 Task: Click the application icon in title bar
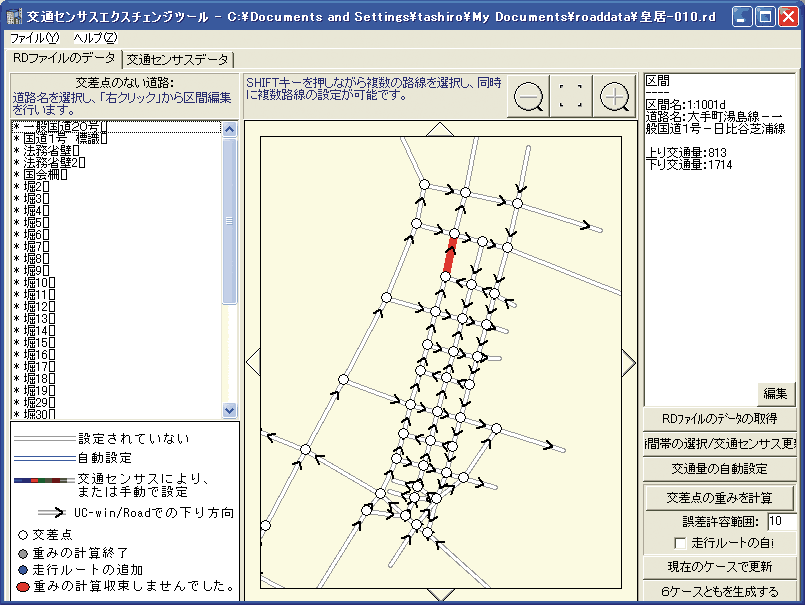pos(14,17)
